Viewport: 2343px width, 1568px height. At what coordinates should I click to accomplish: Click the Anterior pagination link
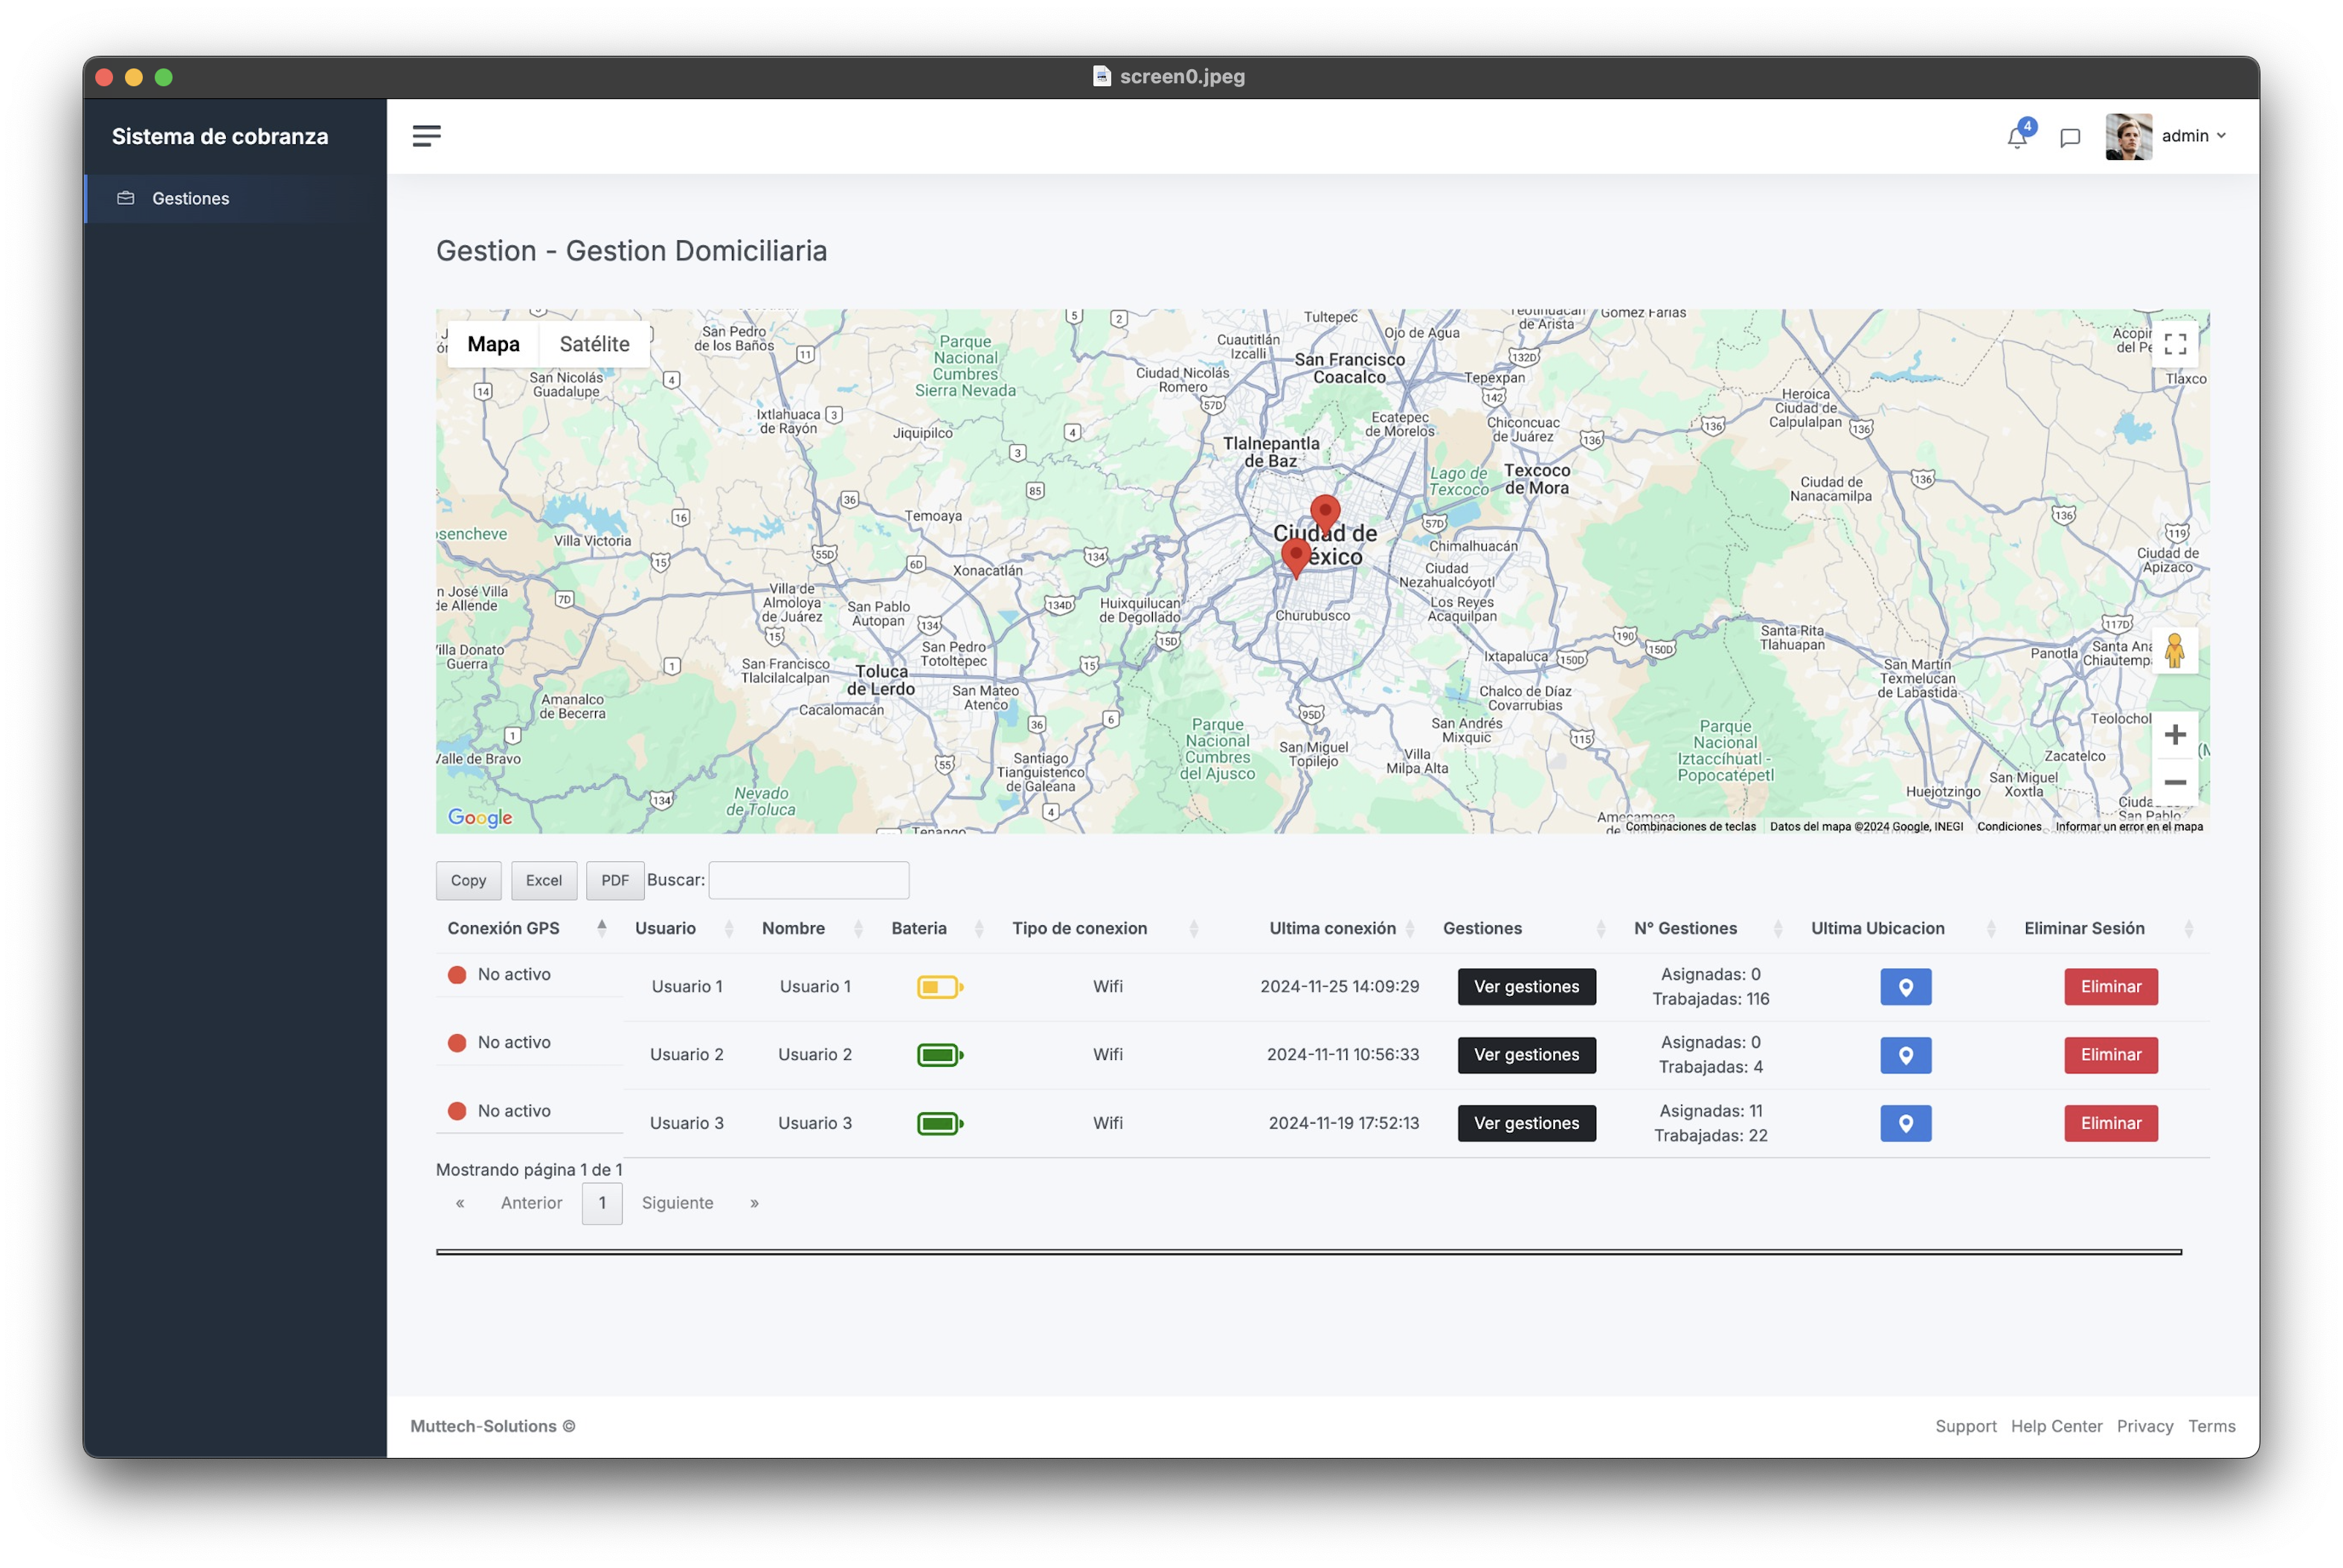(531, 1203)
